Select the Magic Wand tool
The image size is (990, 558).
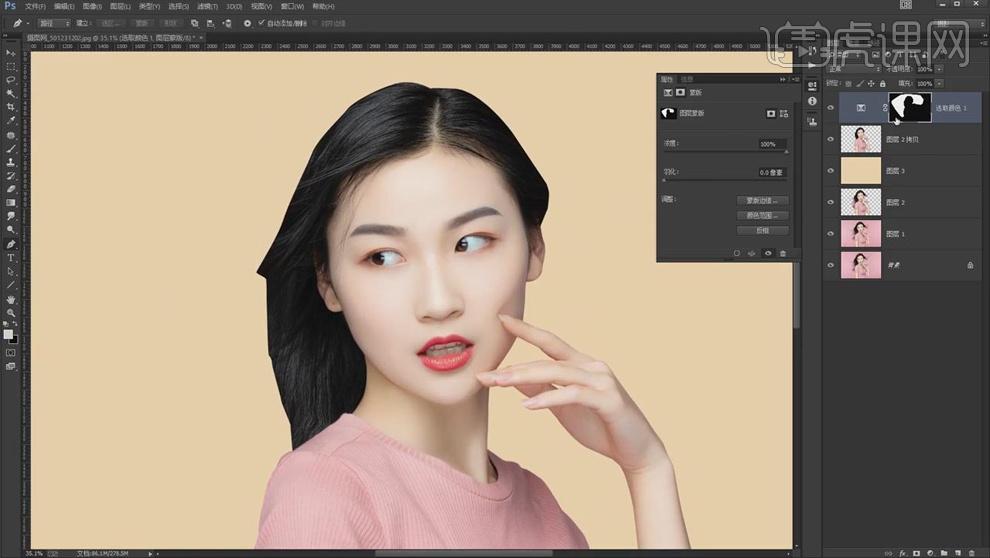coord(11,93)
